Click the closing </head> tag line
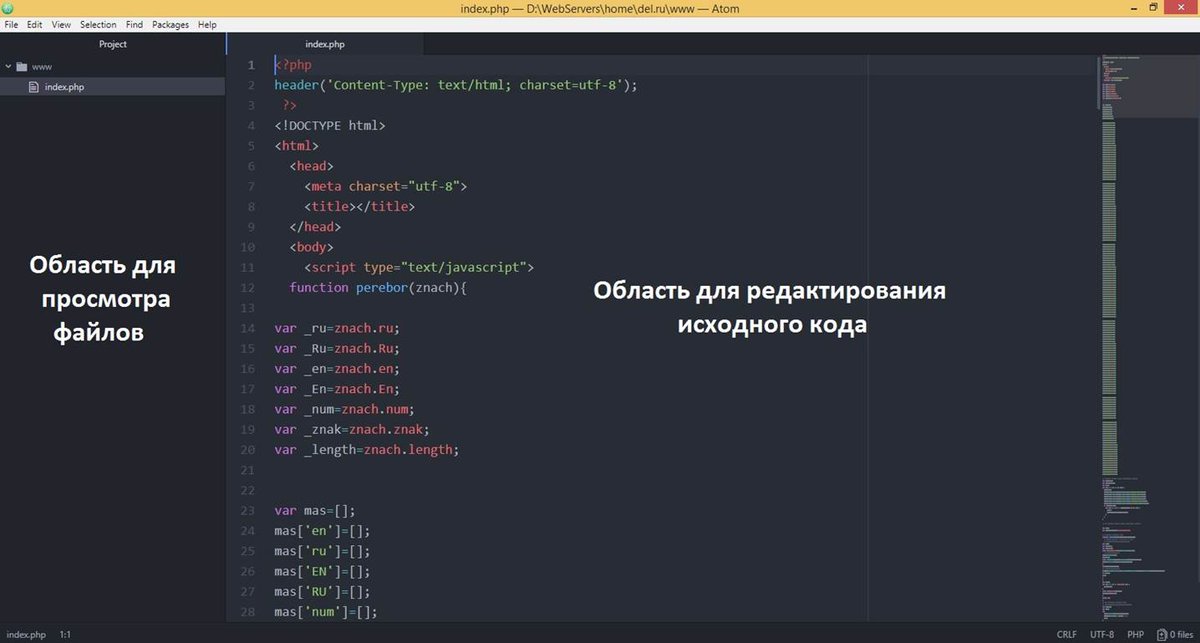1200x643 pixels. pyautogui.click(x=315, y=227)
